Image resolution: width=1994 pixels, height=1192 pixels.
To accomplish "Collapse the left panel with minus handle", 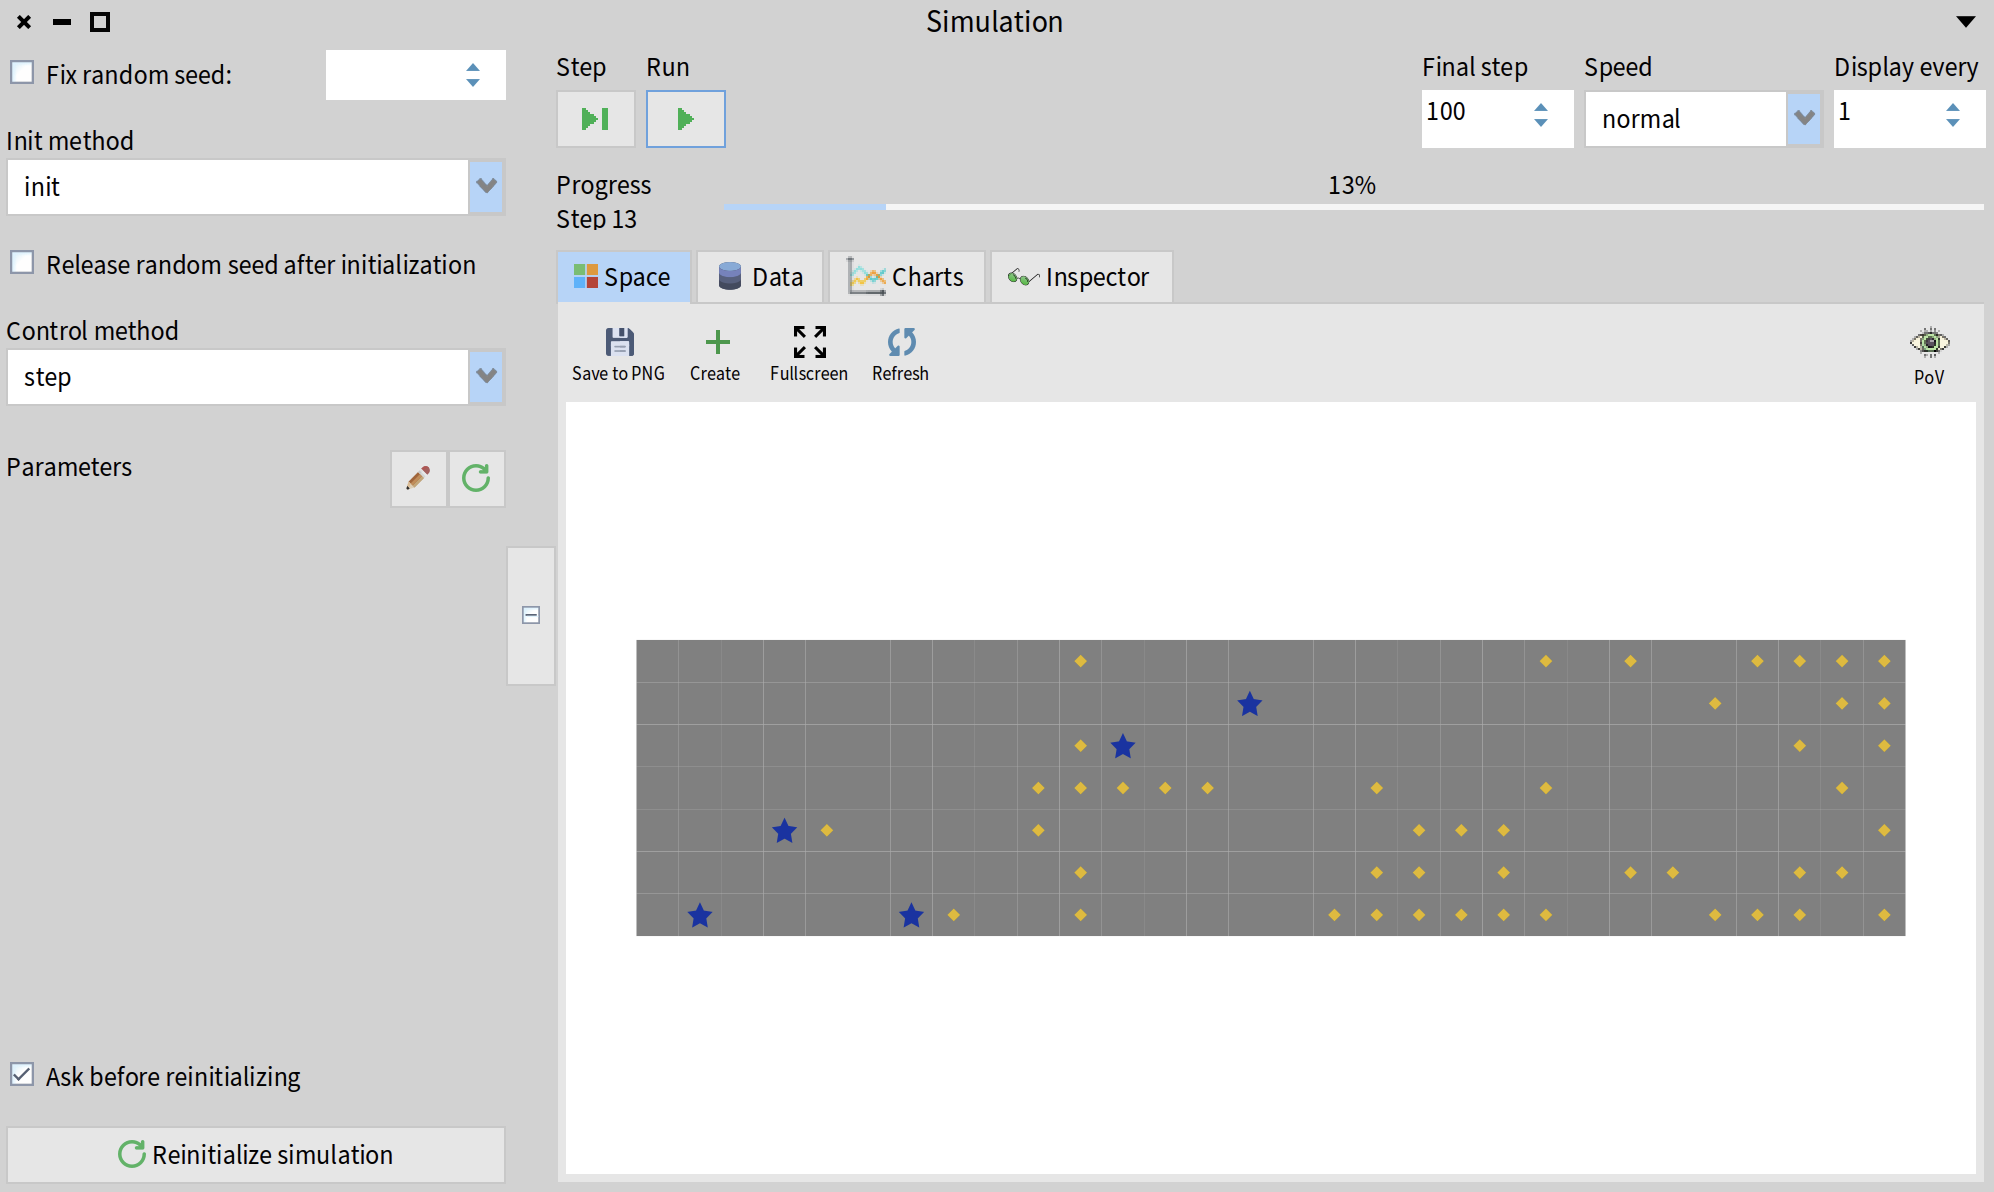I will pyautogui.click(x=531, y=615).
